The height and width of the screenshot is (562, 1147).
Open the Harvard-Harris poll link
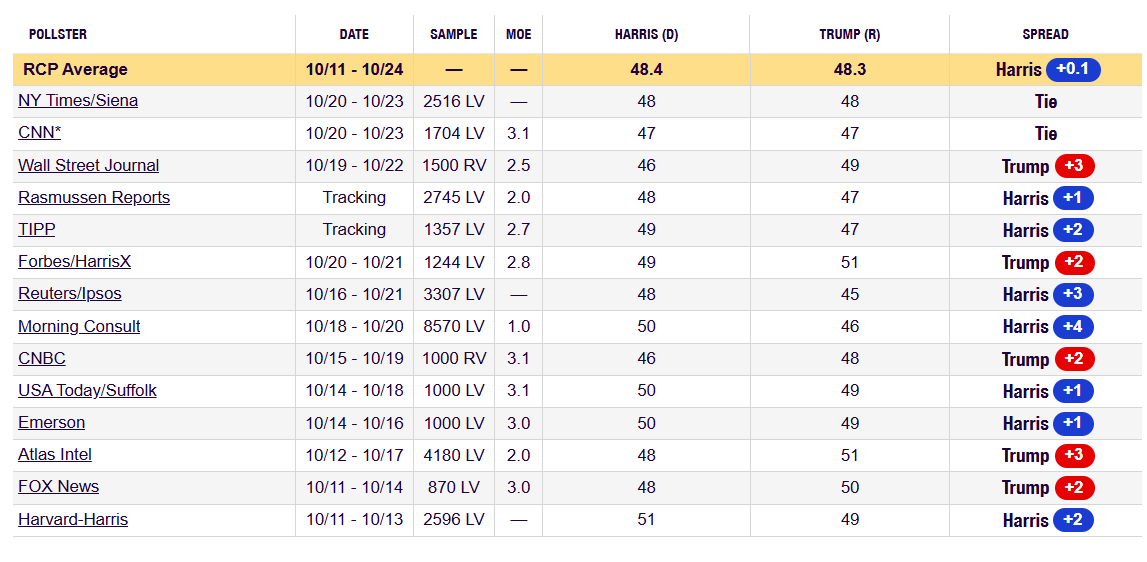[x=73, y=519]
